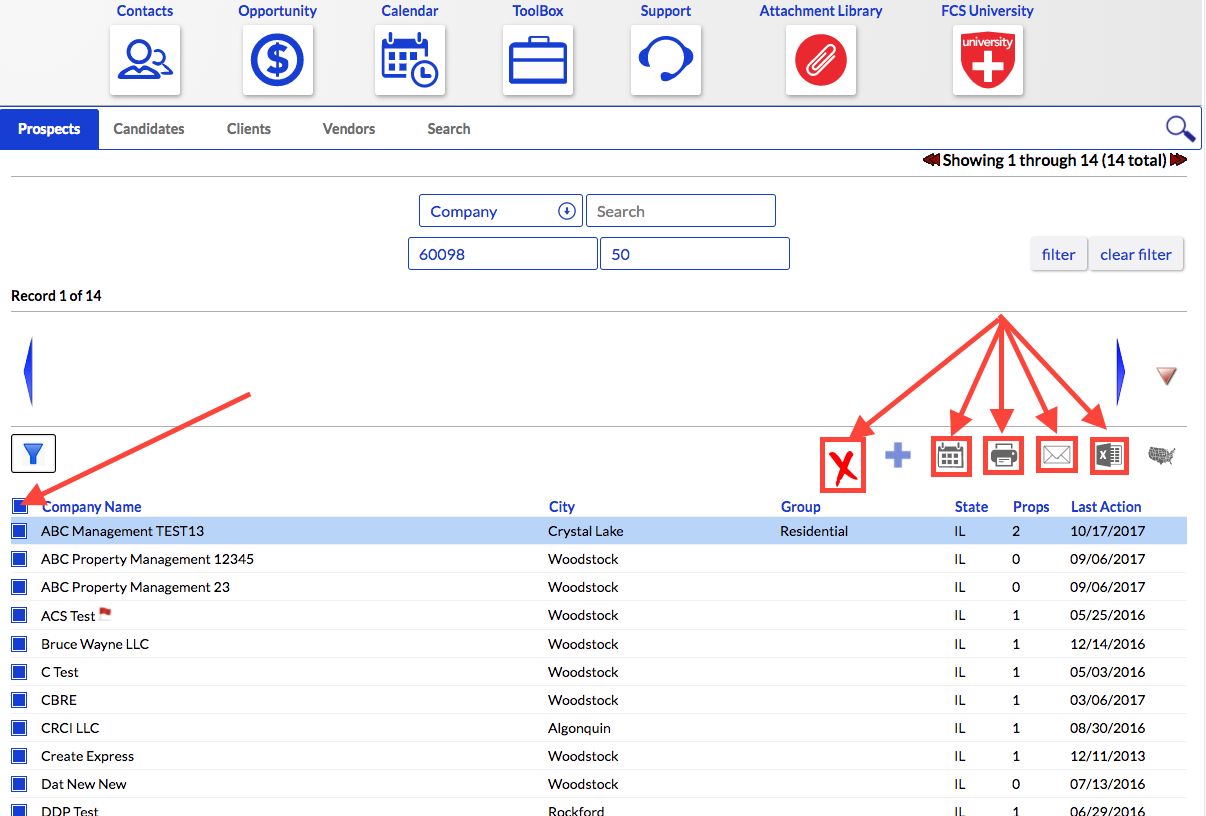
Task: Sort by Last Action column header
Action: coord(1106,507)
